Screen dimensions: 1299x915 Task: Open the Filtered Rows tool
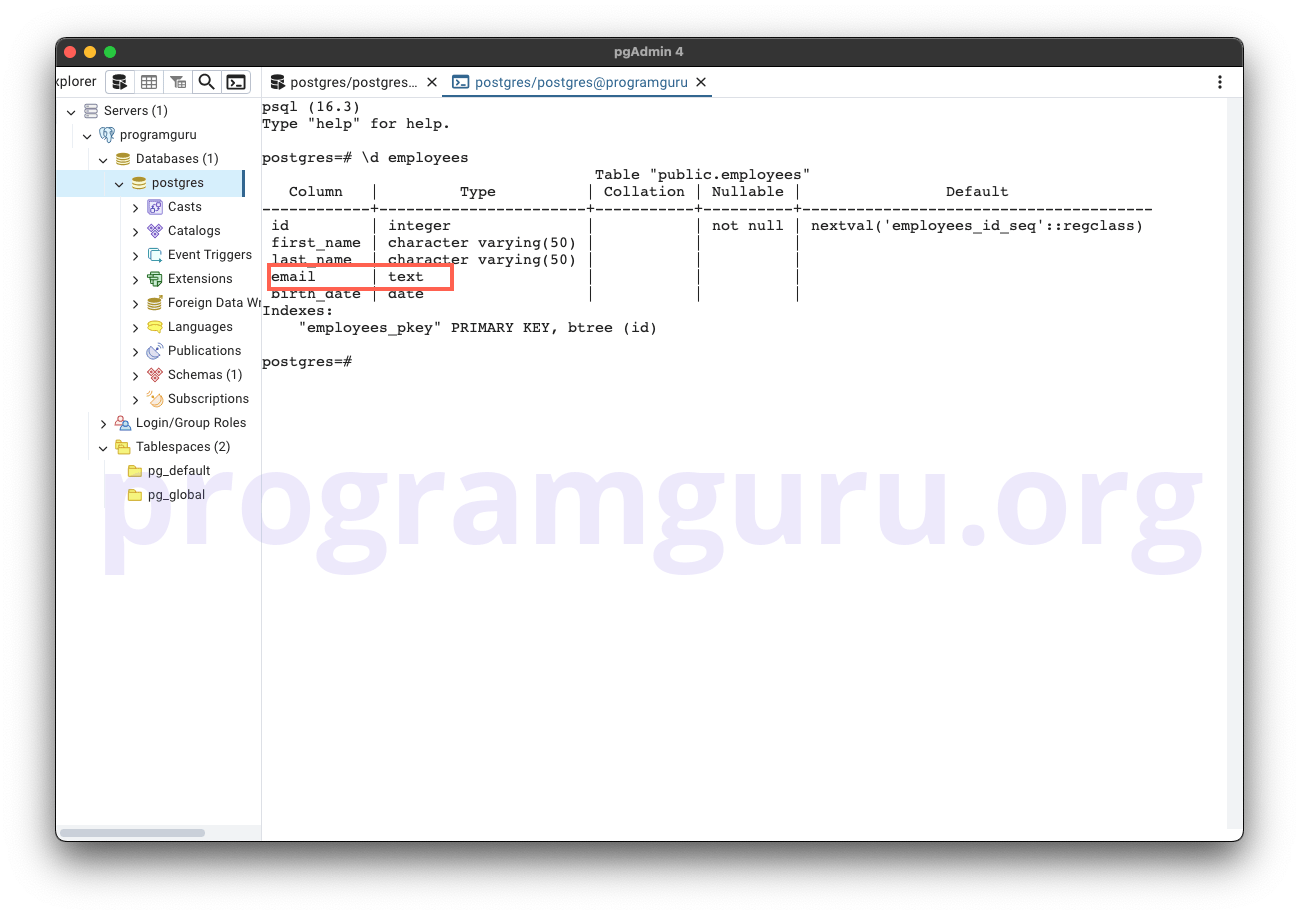click(x=177, y=81)
